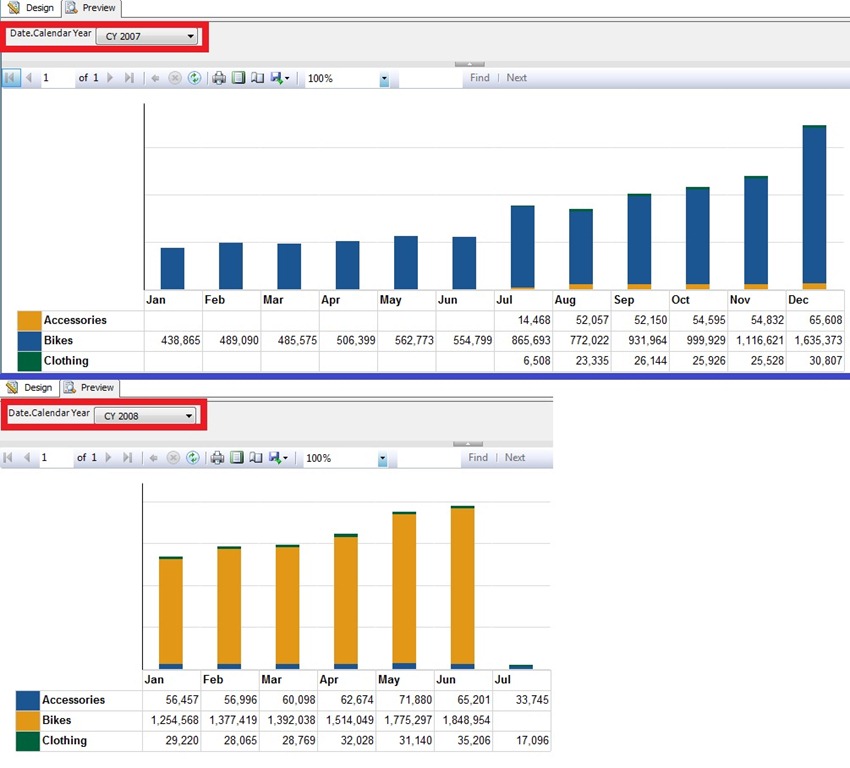Toggle print layout in top report toolbar
The image size is (850, 768).
tap(238, 78)
